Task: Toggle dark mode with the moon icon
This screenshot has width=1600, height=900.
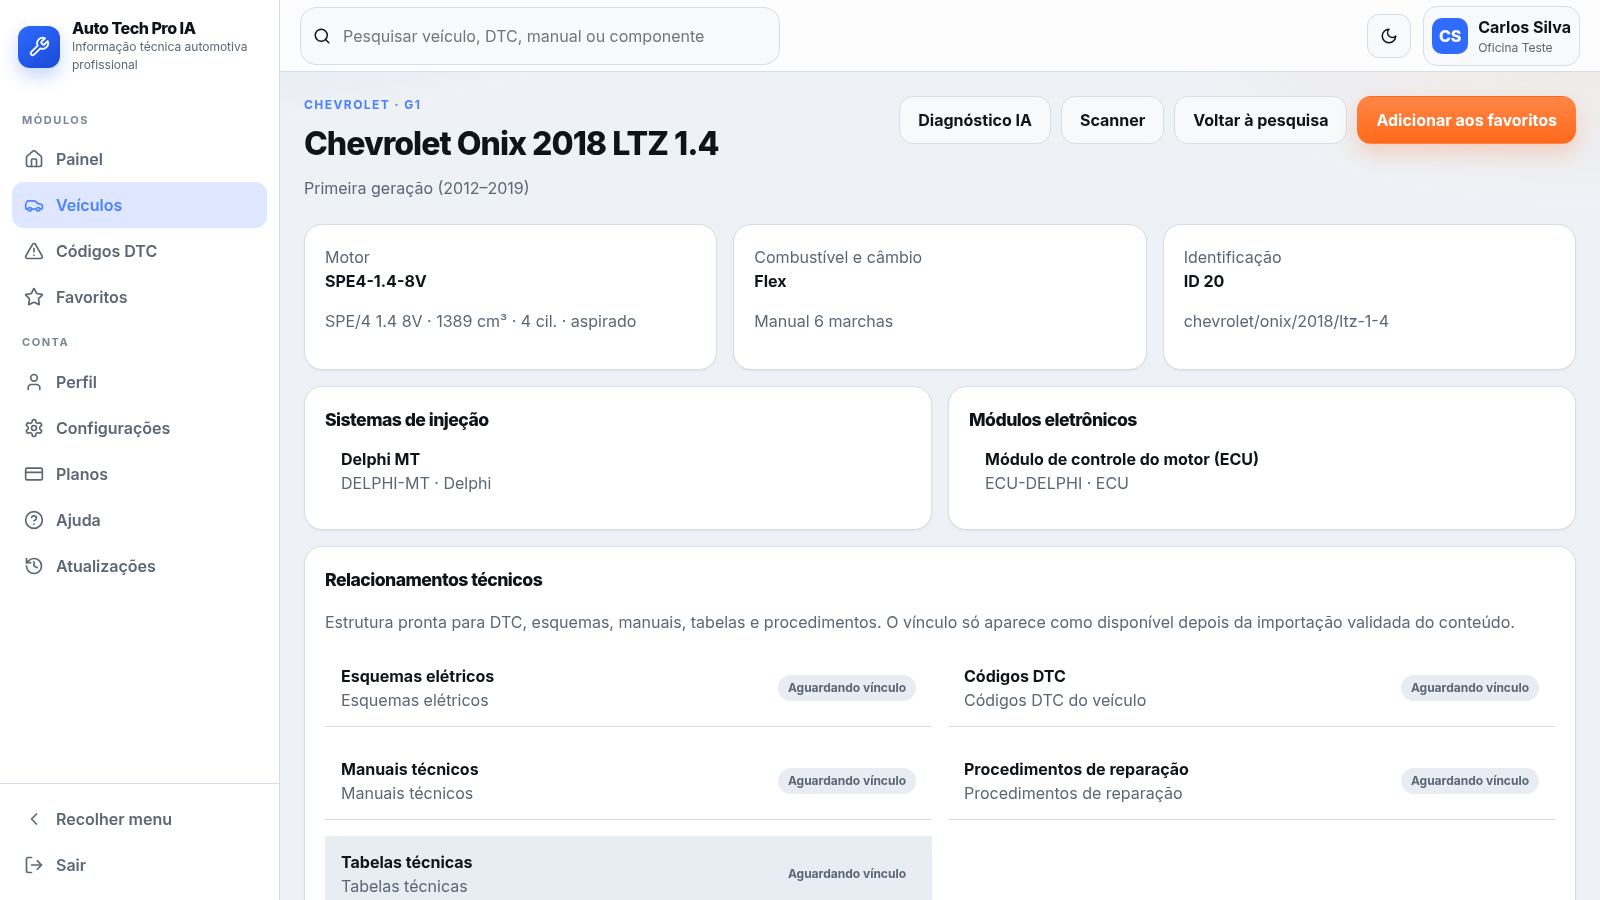Action: click(1389, 36)
